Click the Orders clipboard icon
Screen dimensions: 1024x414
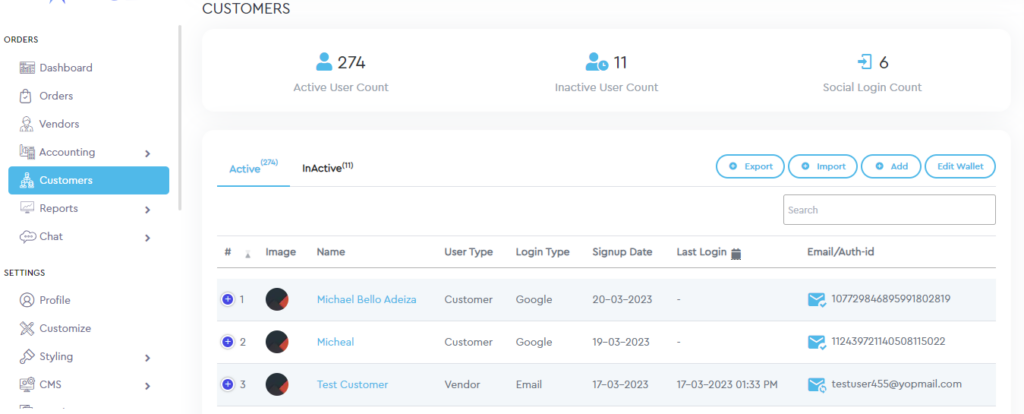pos(27,96)
